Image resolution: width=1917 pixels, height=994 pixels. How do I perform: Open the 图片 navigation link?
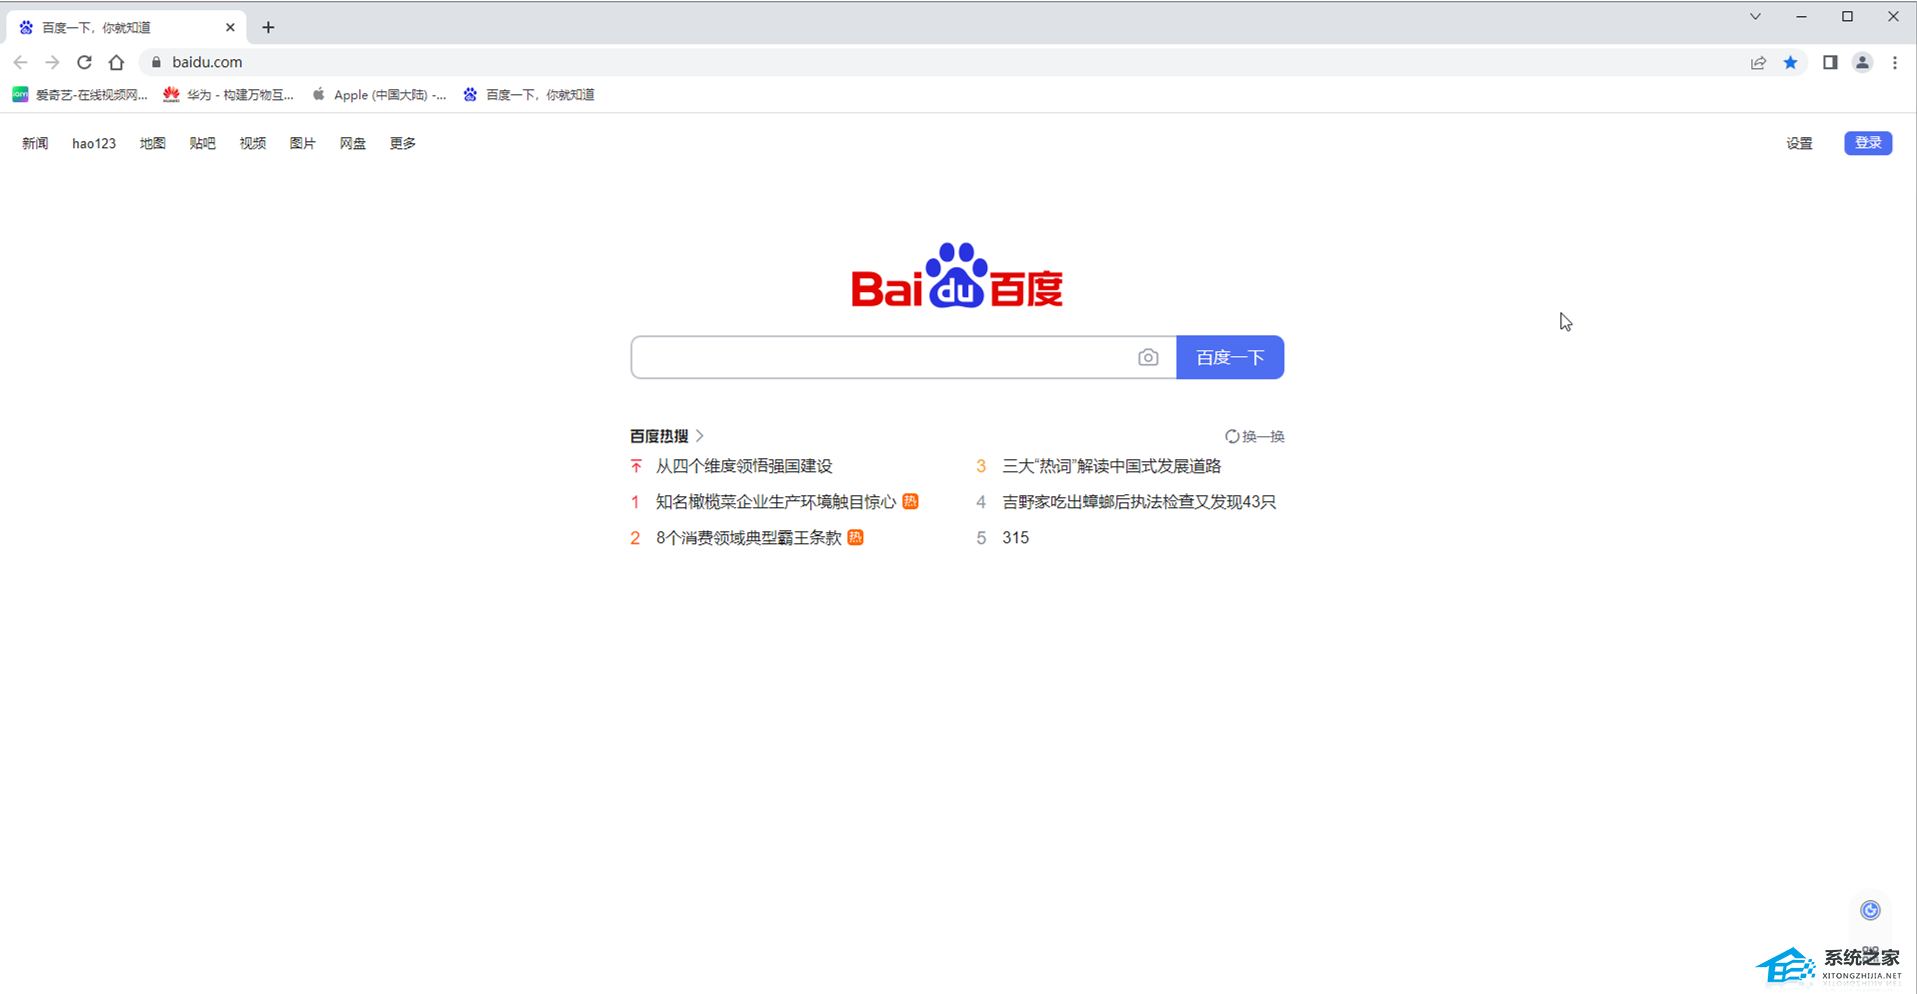[302, 143]
